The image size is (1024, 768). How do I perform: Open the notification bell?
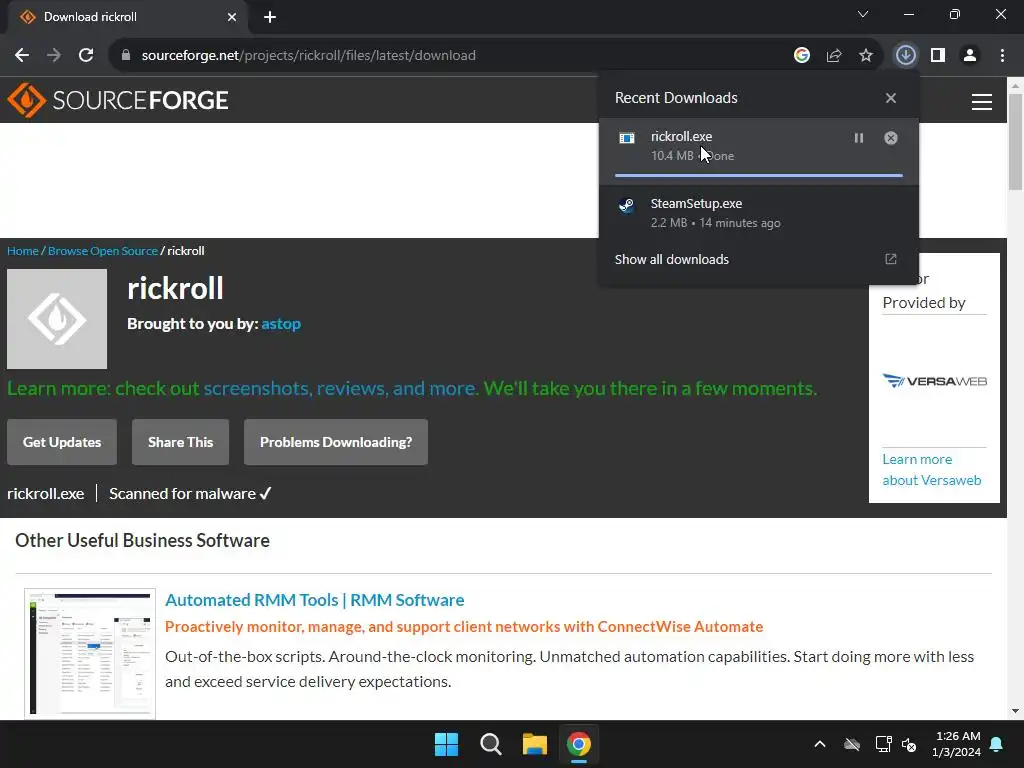pyautogui.click(x=997, y=744)
